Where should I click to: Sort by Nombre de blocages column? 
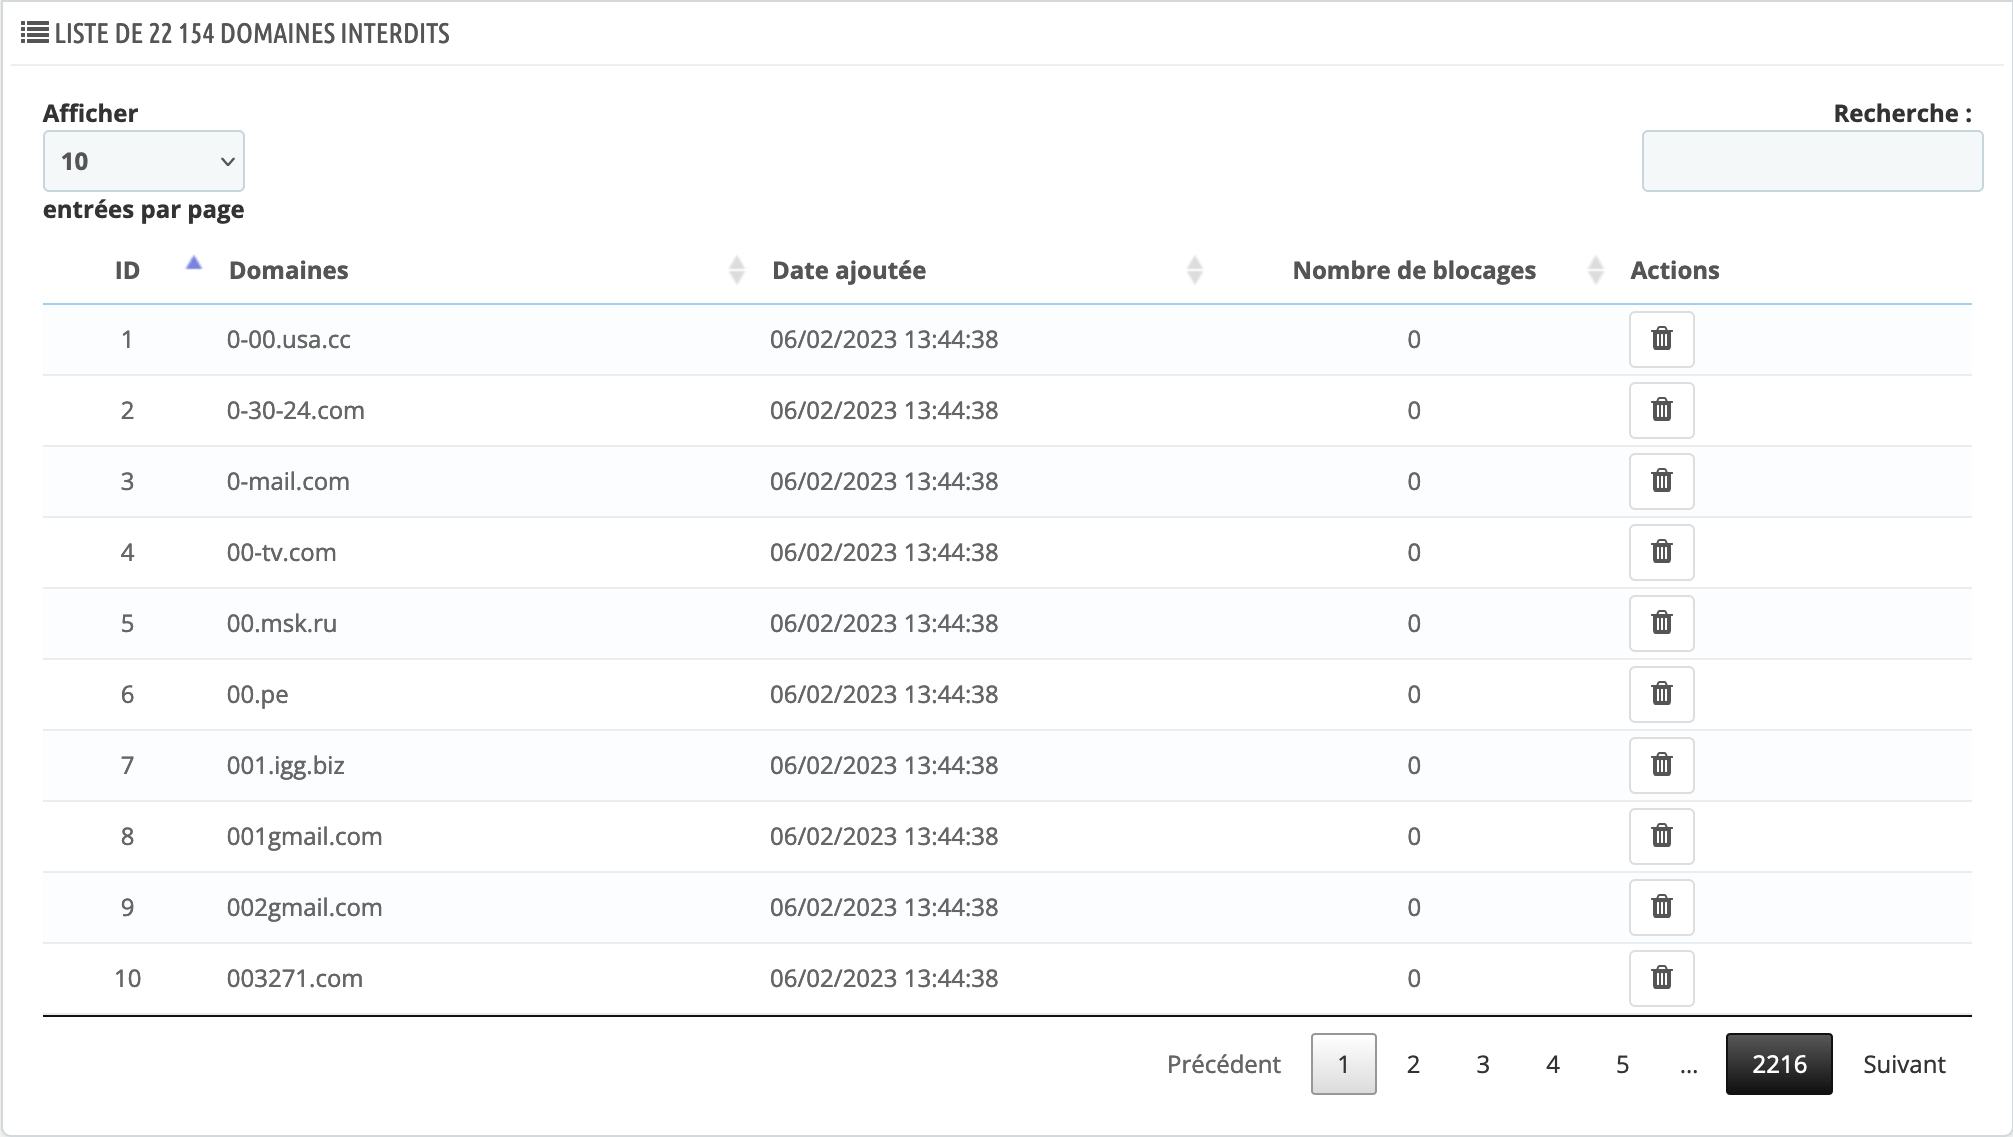coord(1413,270)
